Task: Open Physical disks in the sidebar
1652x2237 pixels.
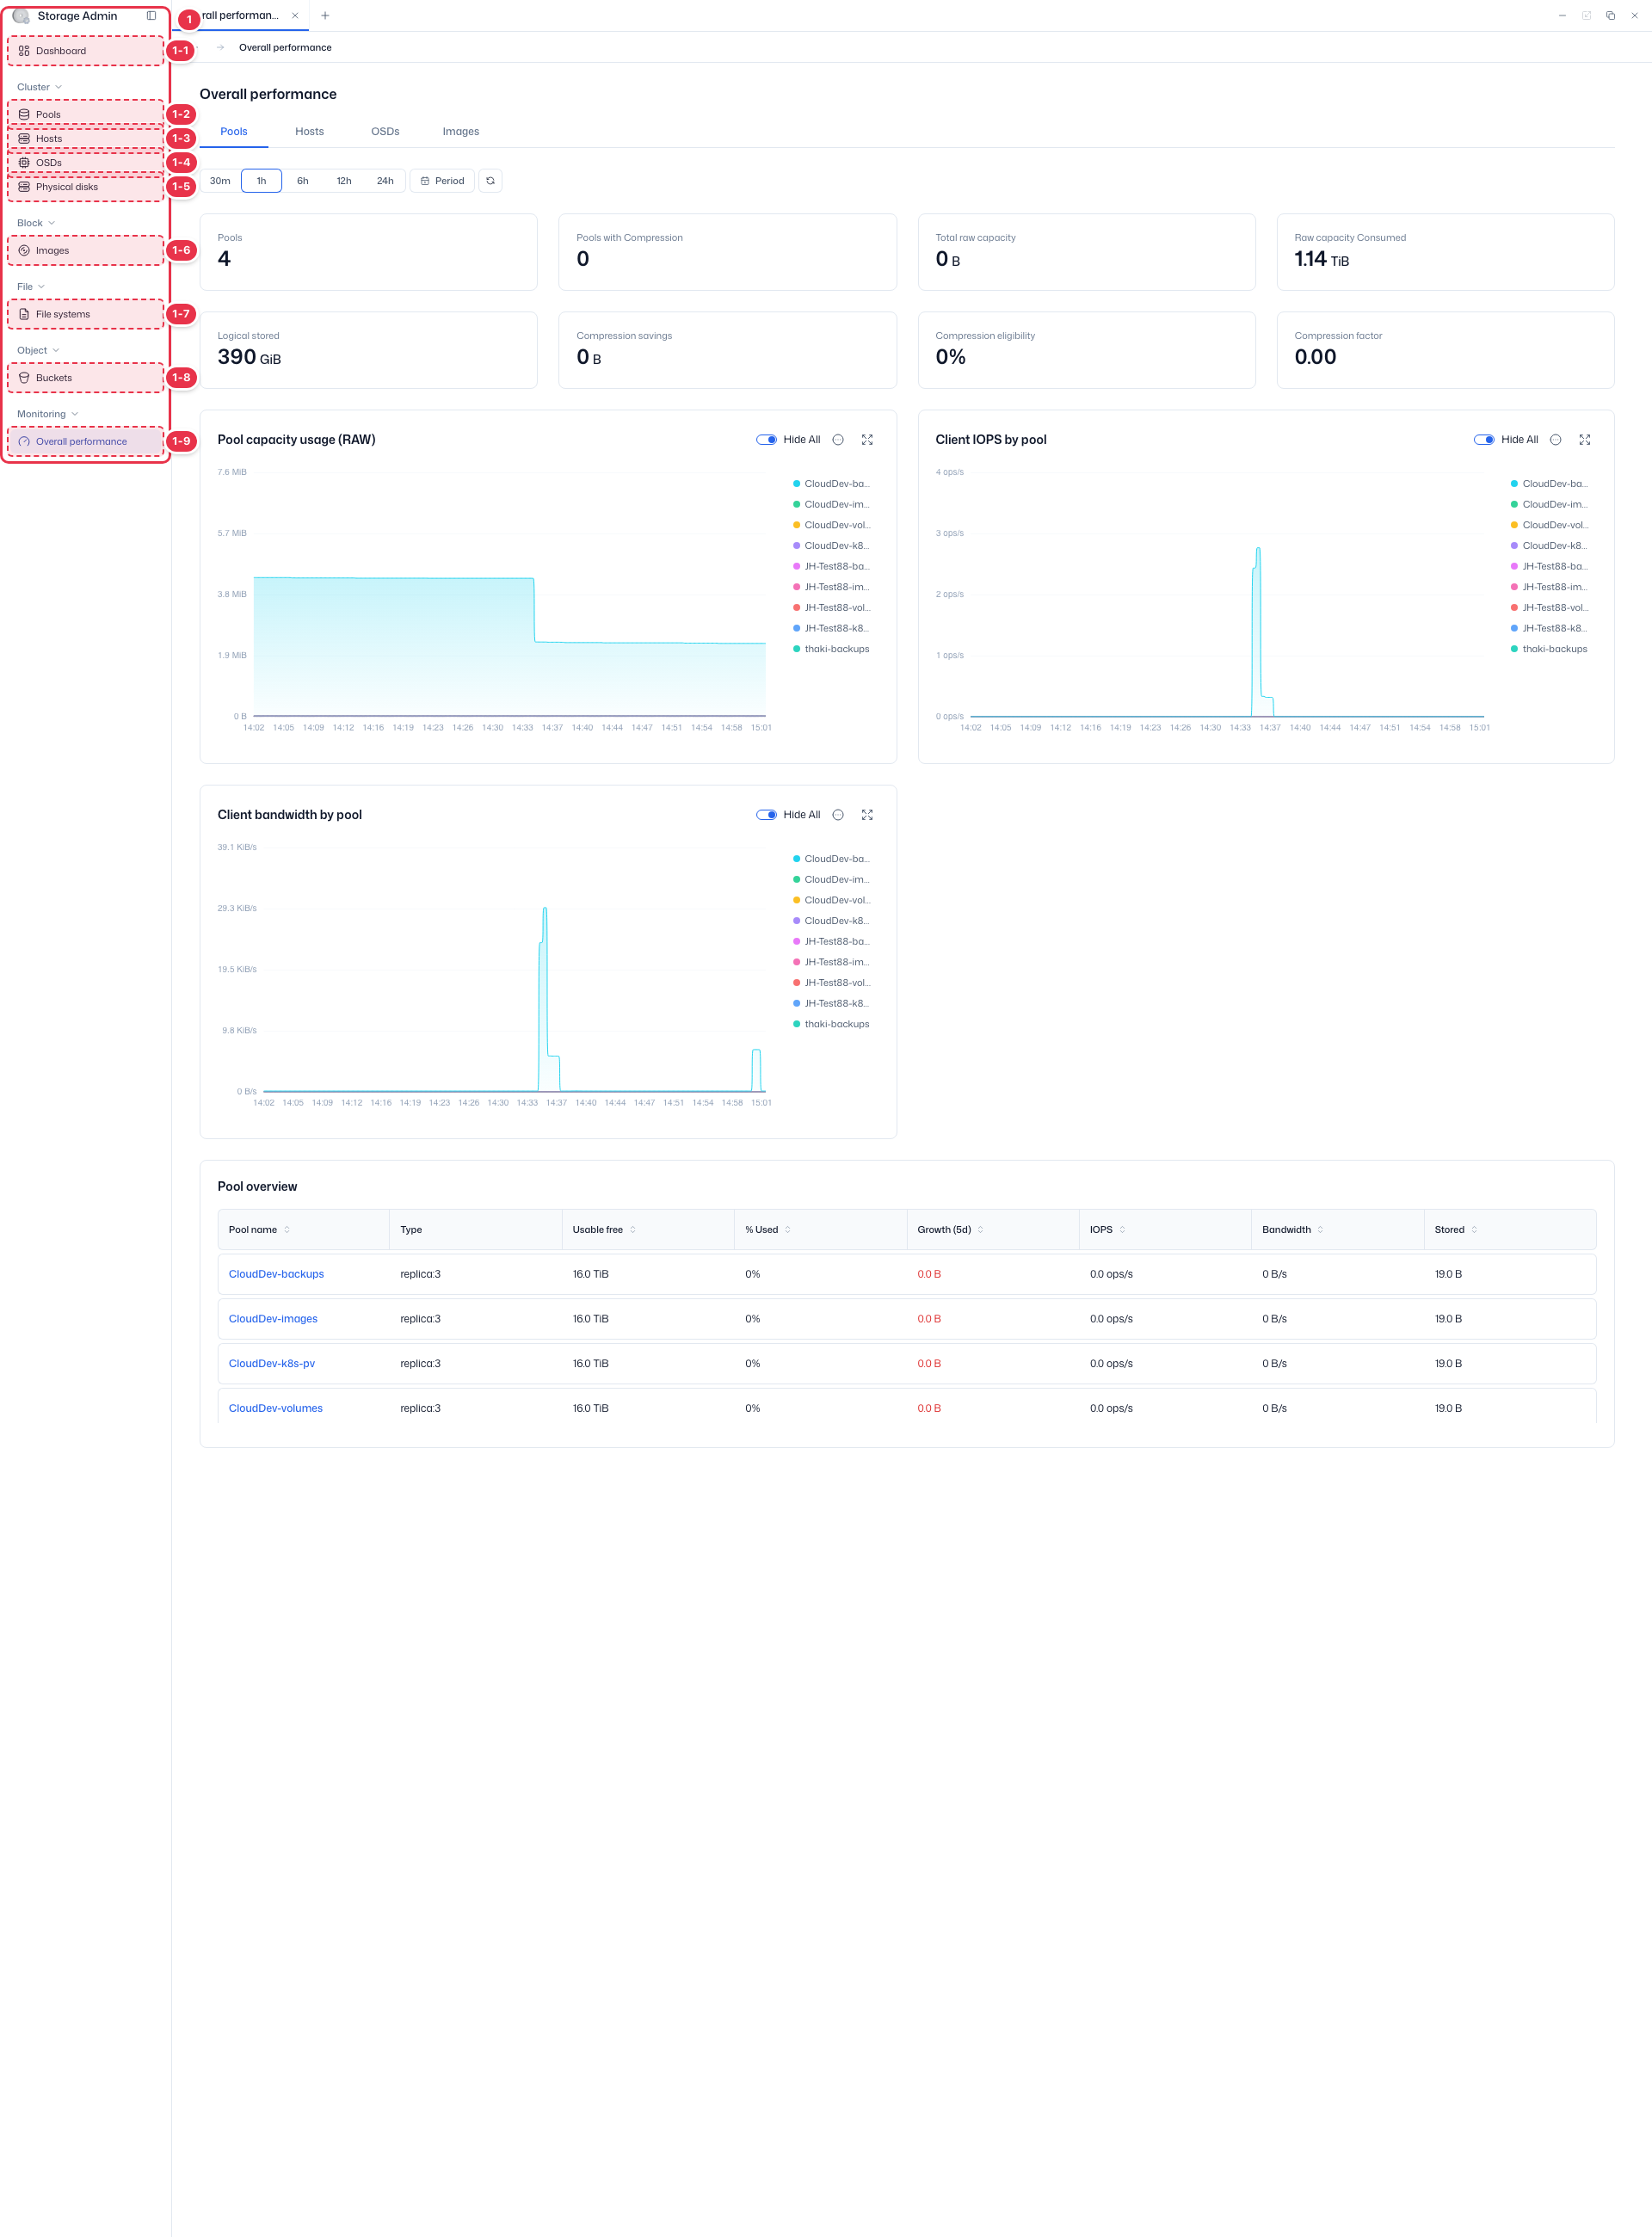Action: tap(86, 187)
